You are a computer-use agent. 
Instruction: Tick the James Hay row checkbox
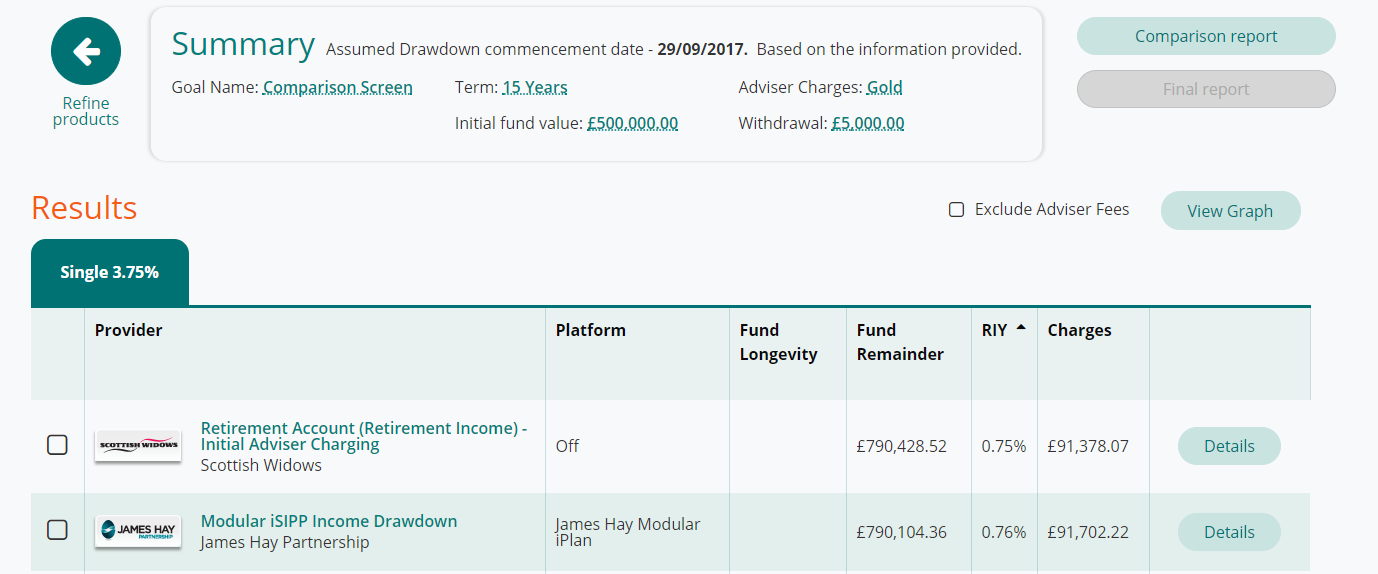[x=58, y=530]
